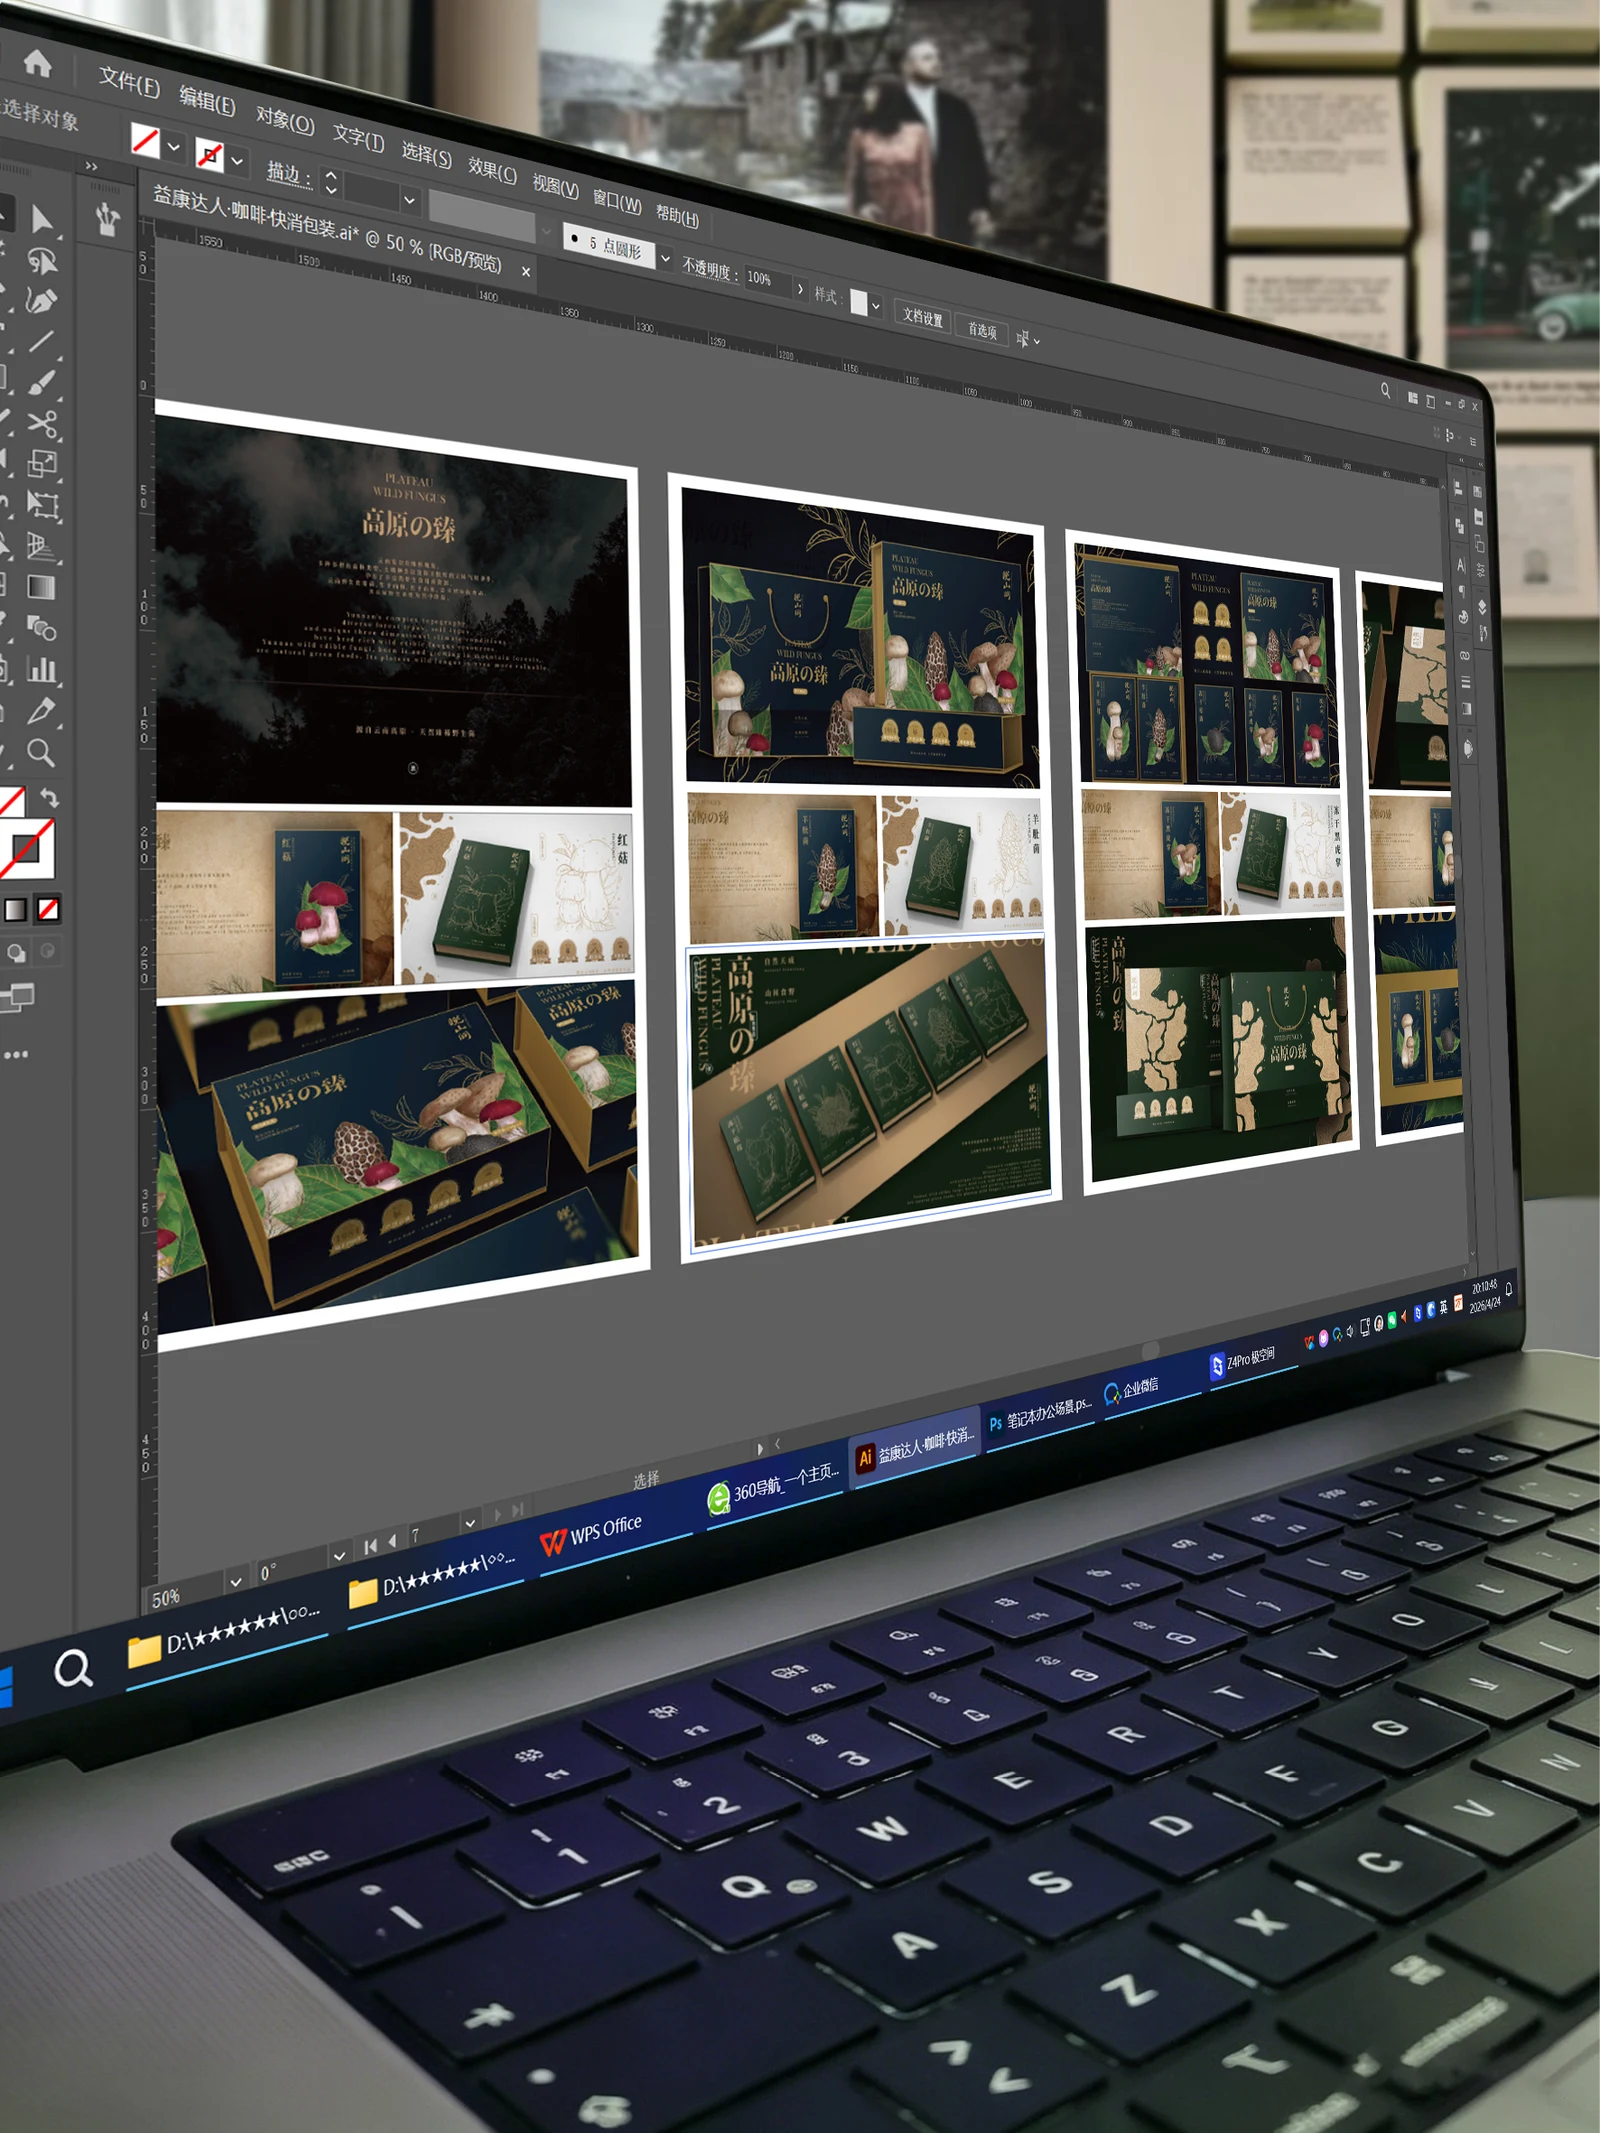Open the 效果(C) menu

pos(492,171)
